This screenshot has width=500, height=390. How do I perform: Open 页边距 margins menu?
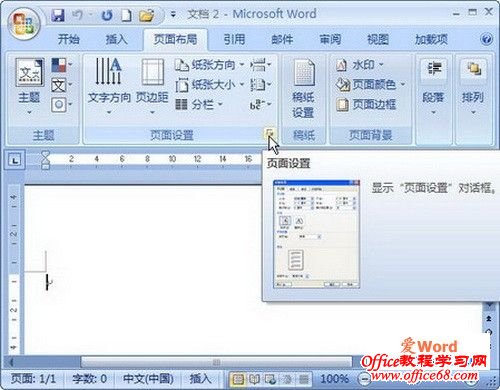pos(152,86)
